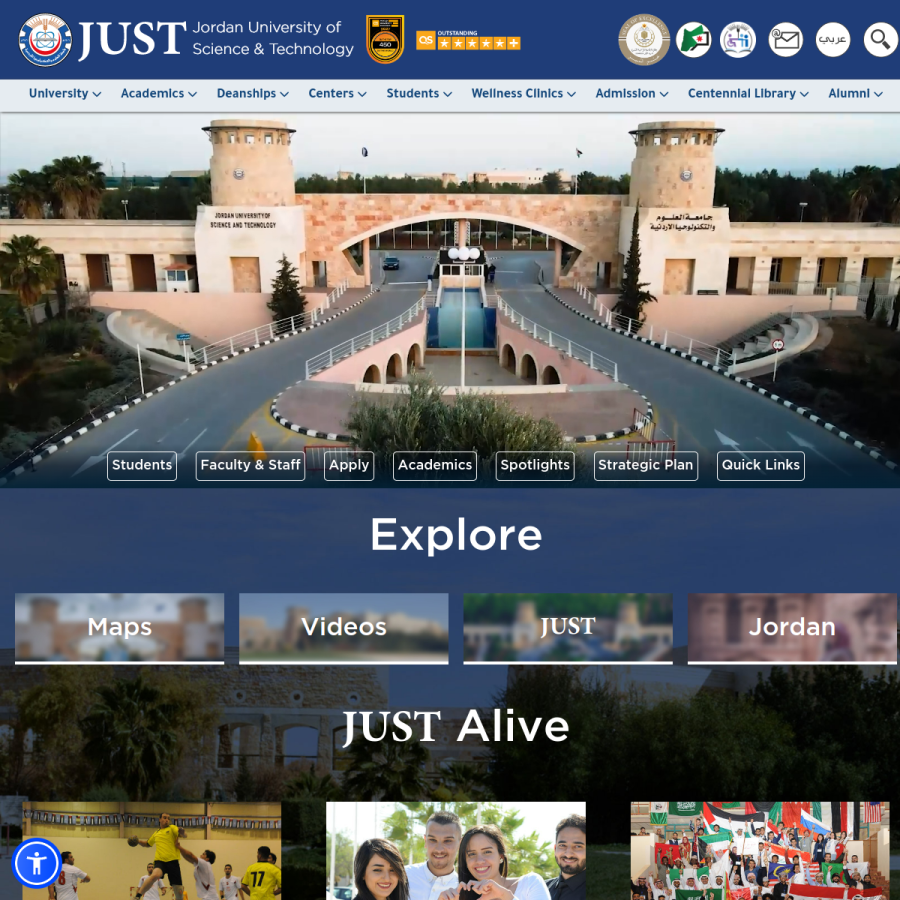
Task: Expand Centennial Library menu
Action: 748,94
